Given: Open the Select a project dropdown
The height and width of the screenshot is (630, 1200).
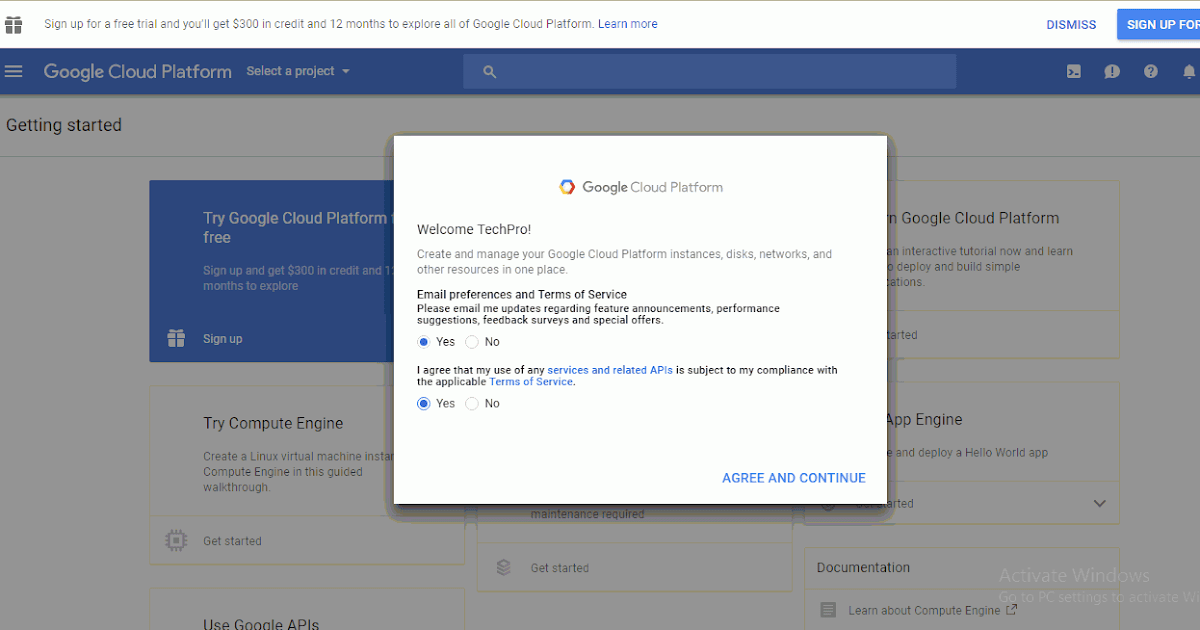Looking at the screenshot, I should click(297, 71).
